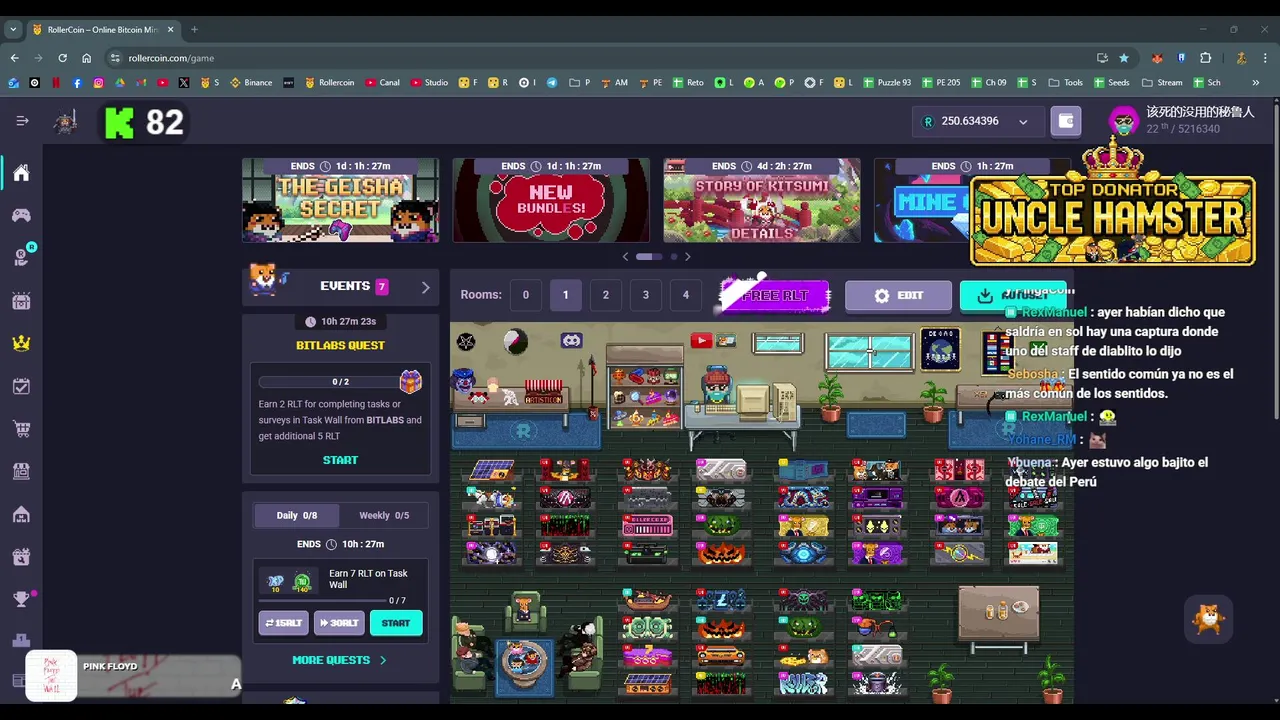
Task: Open the New Bundles banner
Action: click(x=551, y=200)
